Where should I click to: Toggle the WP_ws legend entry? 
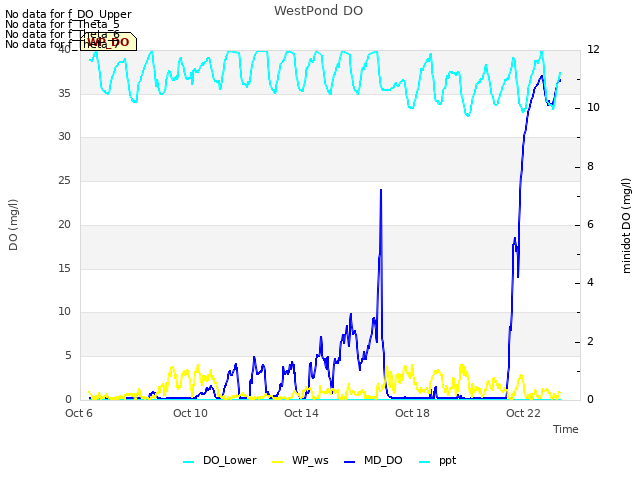pos(300,461)
